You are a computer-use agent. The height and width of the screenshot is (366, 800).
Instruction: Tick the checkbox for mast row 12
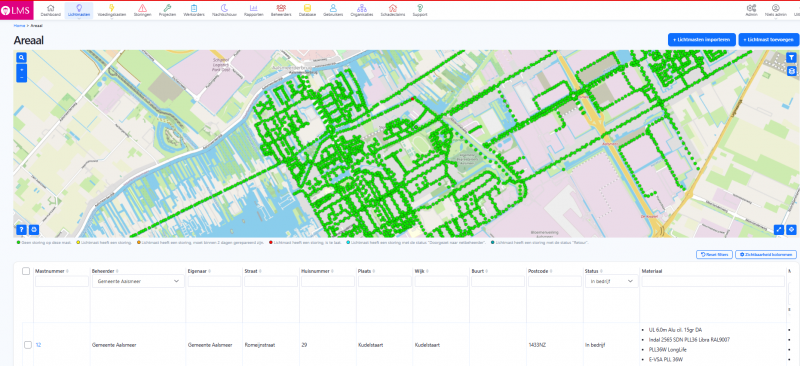click(x=28, y=345)
